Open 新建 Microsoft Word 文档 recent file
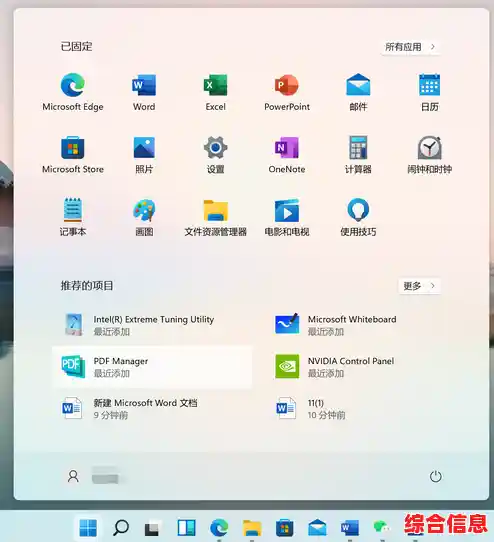494x542 pixels. (152, 409)
